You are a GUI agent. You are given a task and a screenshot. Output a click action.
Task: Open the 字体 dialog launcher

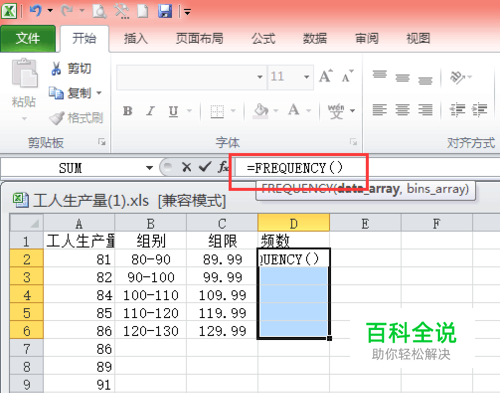354,142
